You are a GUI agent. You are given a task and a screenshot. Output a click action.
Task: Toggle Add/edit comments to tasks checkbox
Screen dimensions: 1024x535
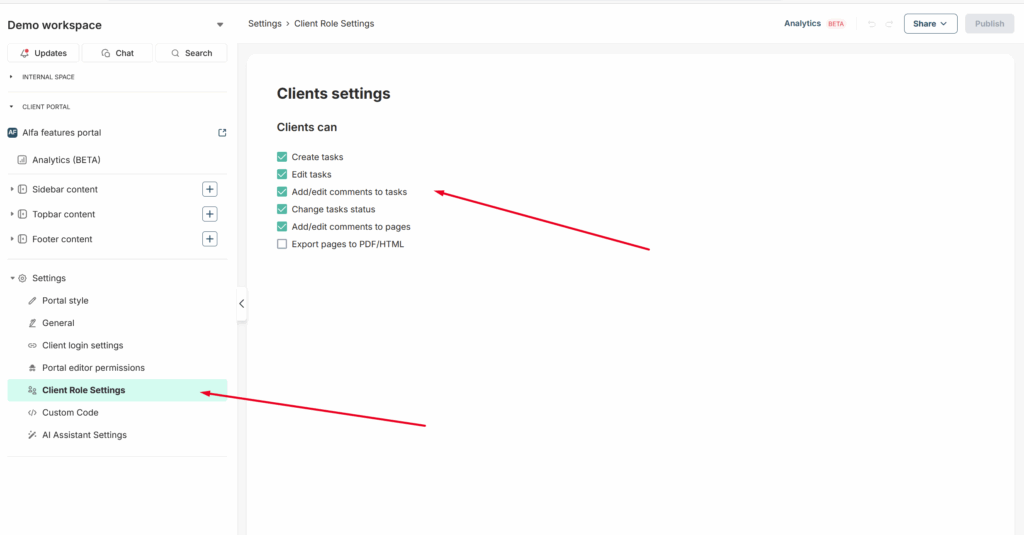(282, 192)
